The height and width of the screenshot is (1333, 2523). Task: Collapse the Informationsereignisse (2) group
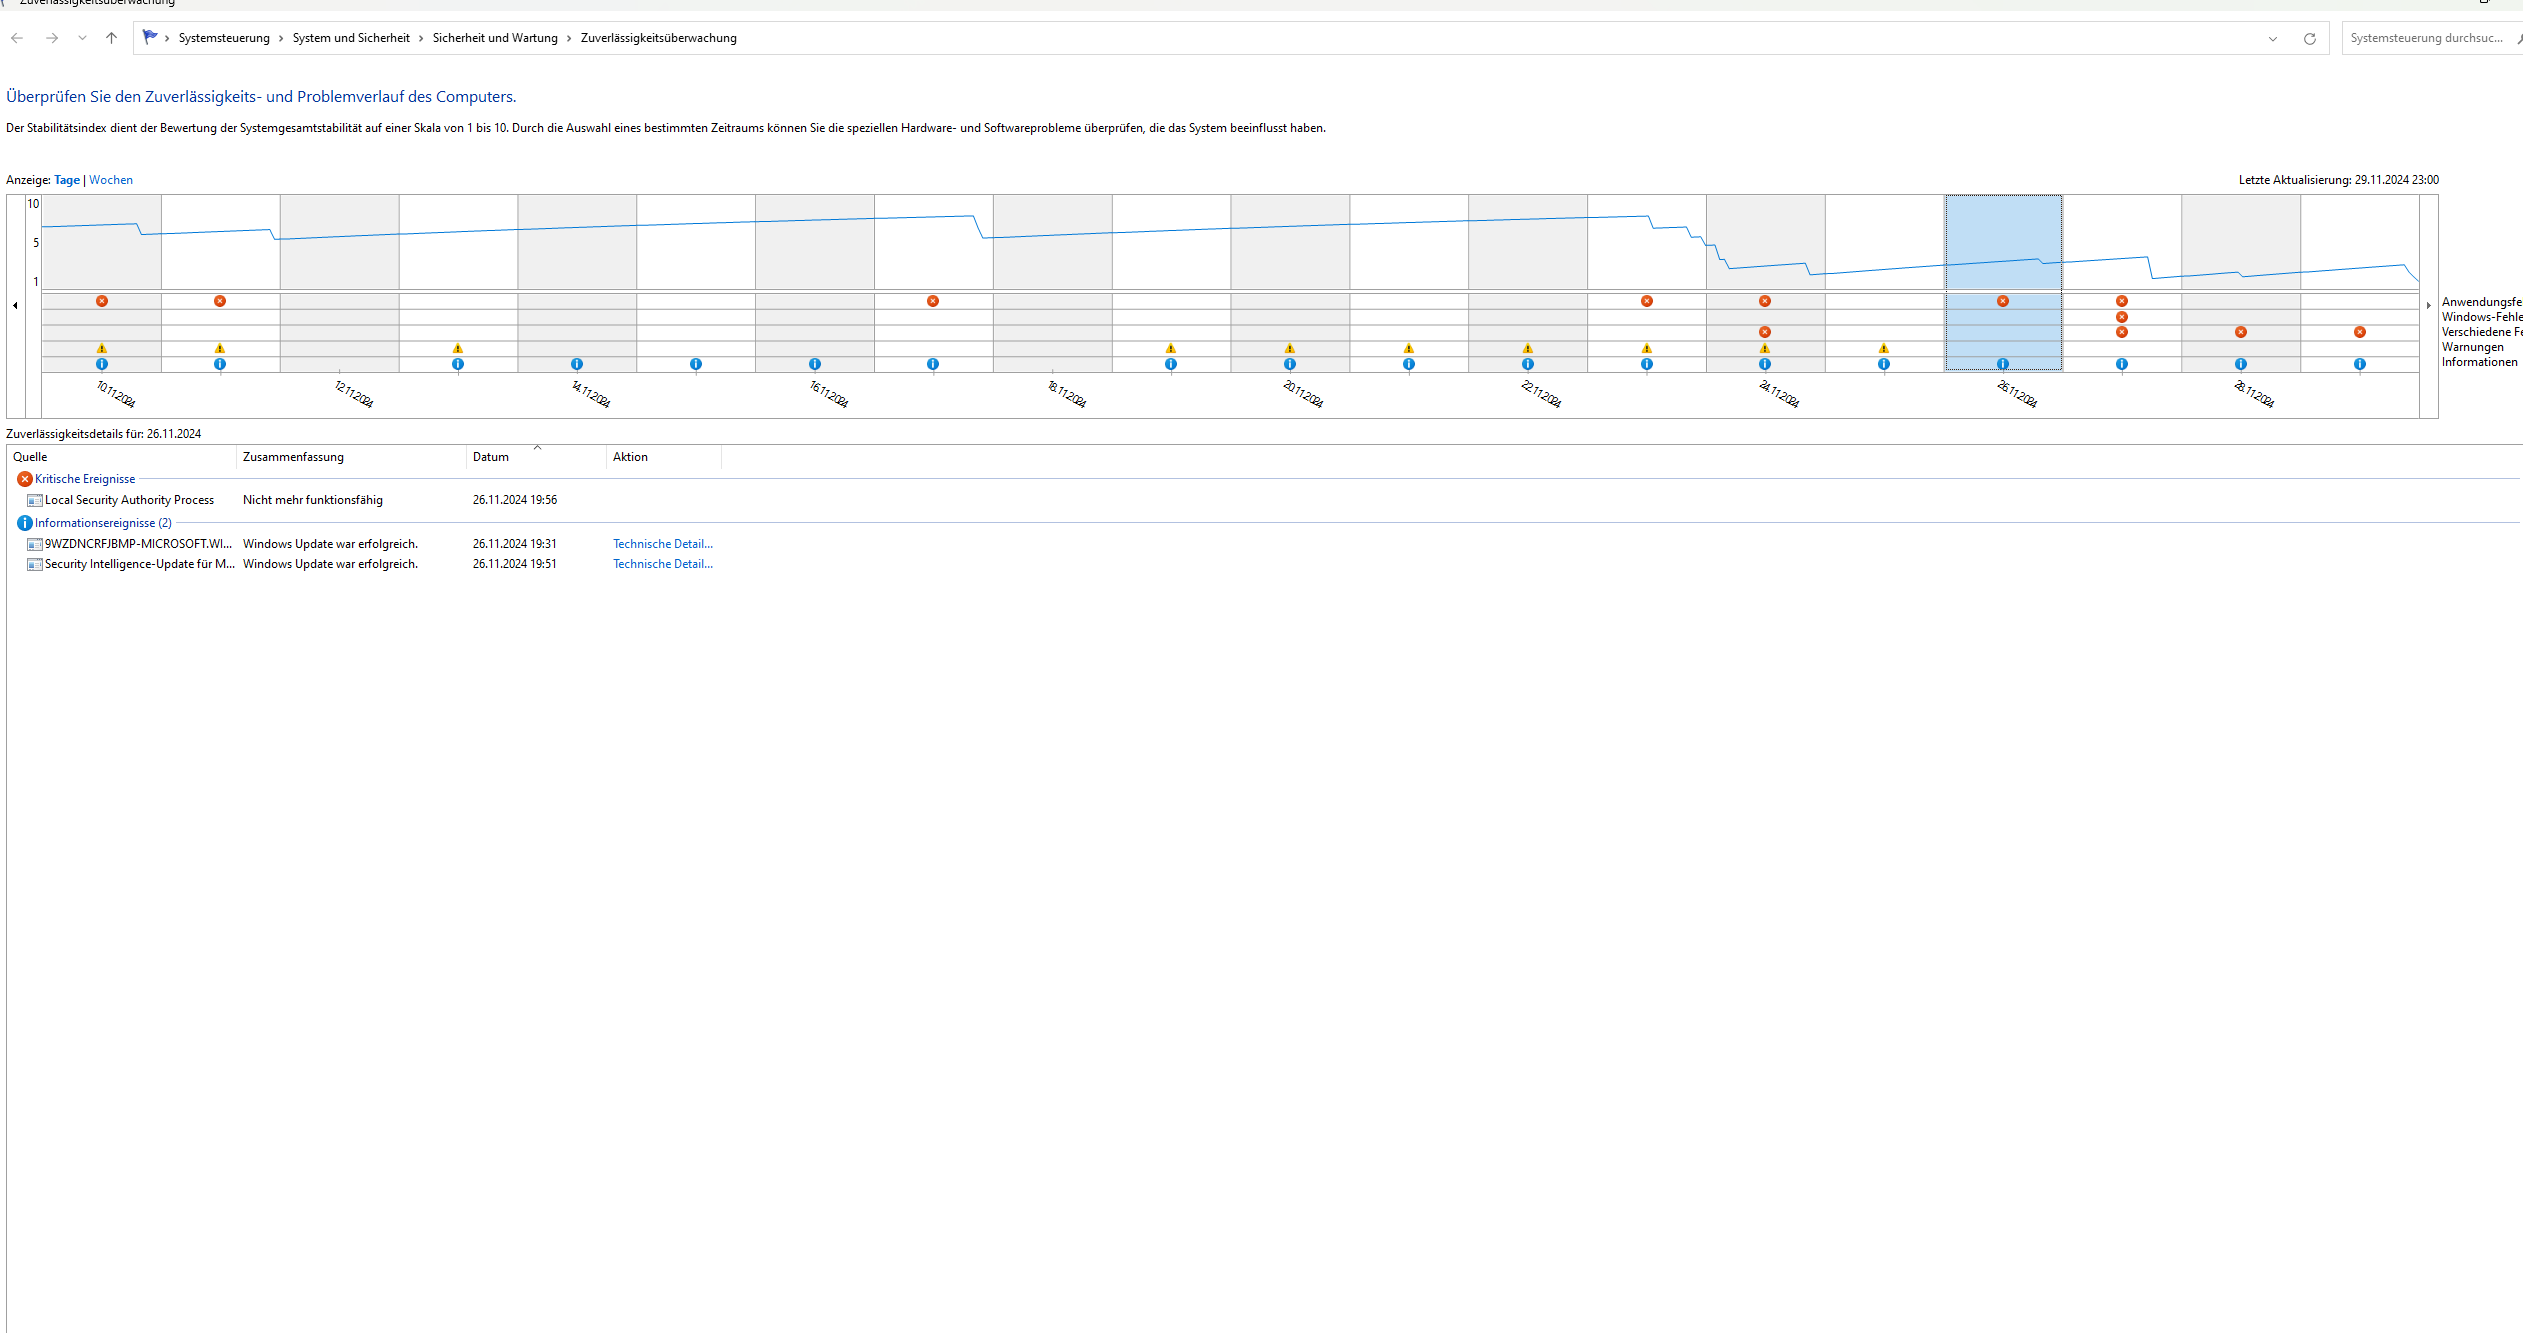tap(102, 523)
